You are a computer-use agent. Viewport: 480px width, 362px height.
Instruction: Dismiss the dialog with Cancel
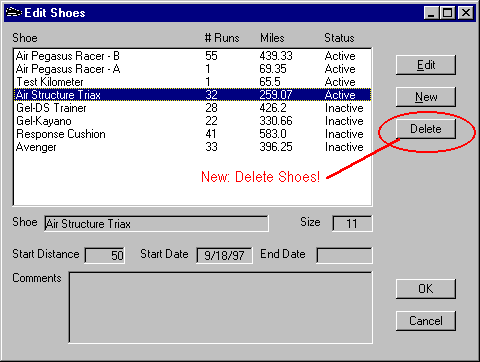[x=426, y=321]
